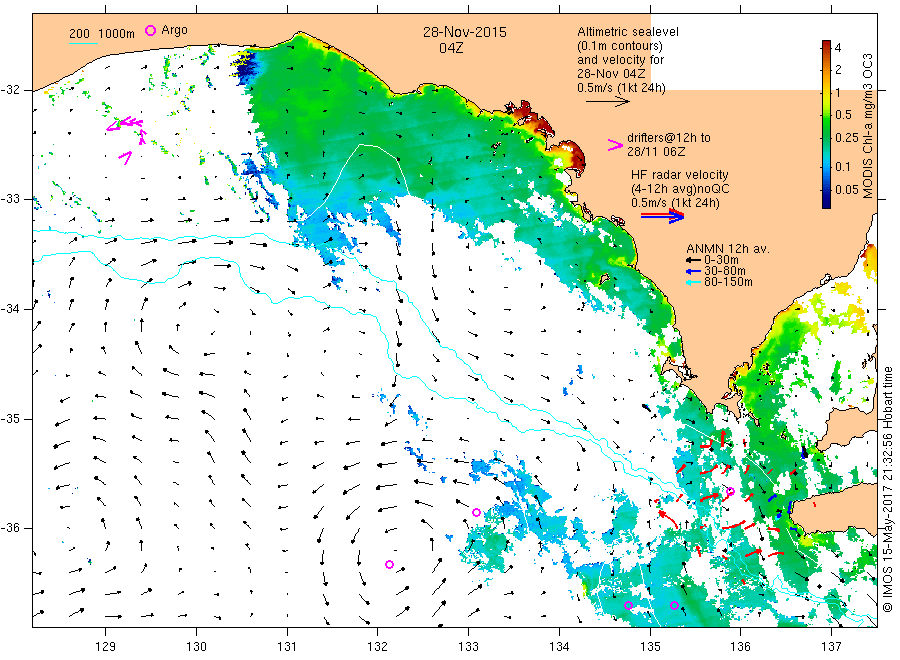900x660 pixels.
Task: Click the Argo float circle near 136E
Action: point(730,491)
